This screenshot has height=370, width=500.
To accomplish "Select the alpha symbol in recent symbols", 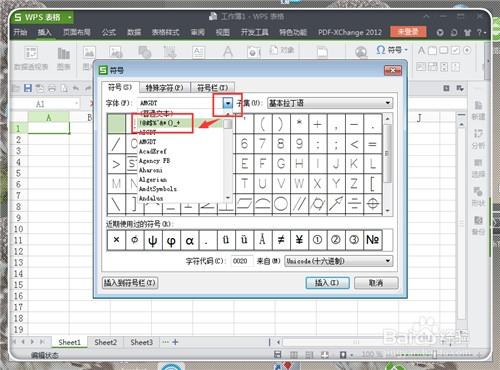I will tap(189, 240).
